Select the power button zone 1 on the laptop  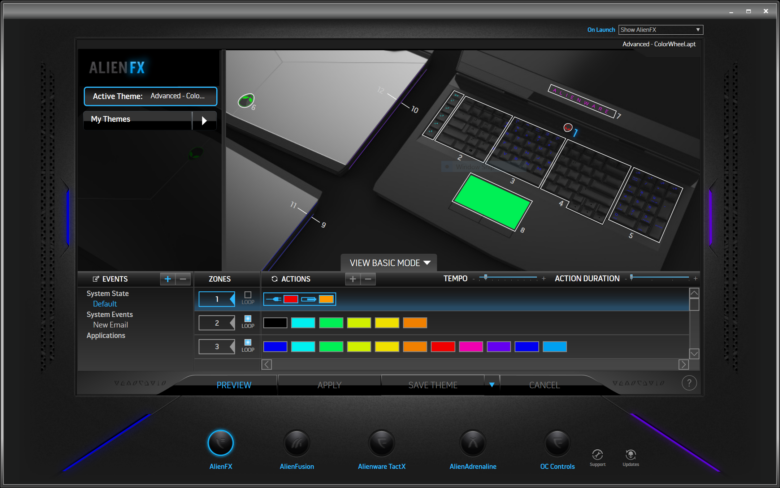(568, 128)
